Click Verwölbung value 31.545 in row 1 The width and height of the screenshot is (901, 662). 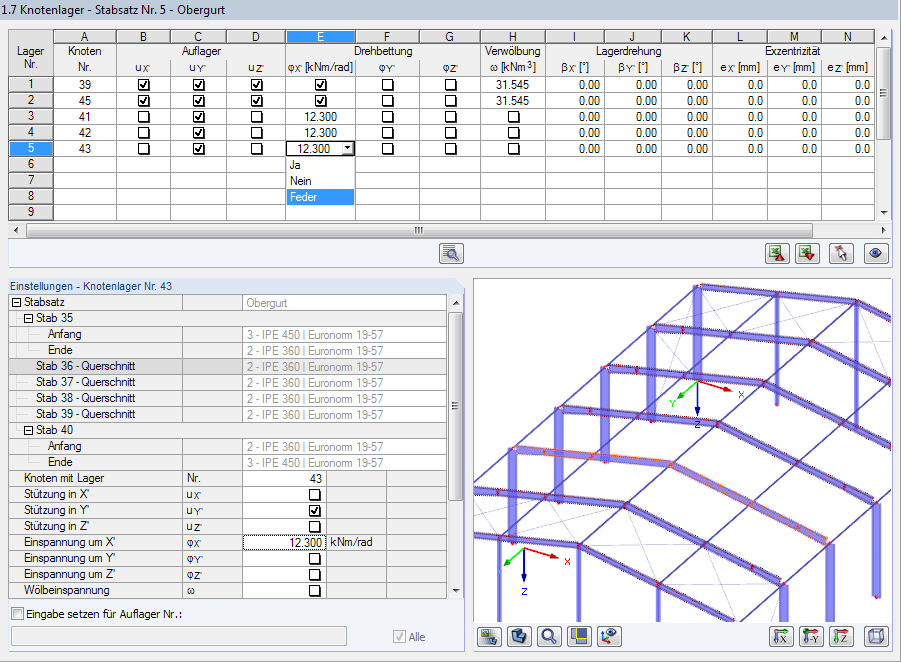pos(513,84)
